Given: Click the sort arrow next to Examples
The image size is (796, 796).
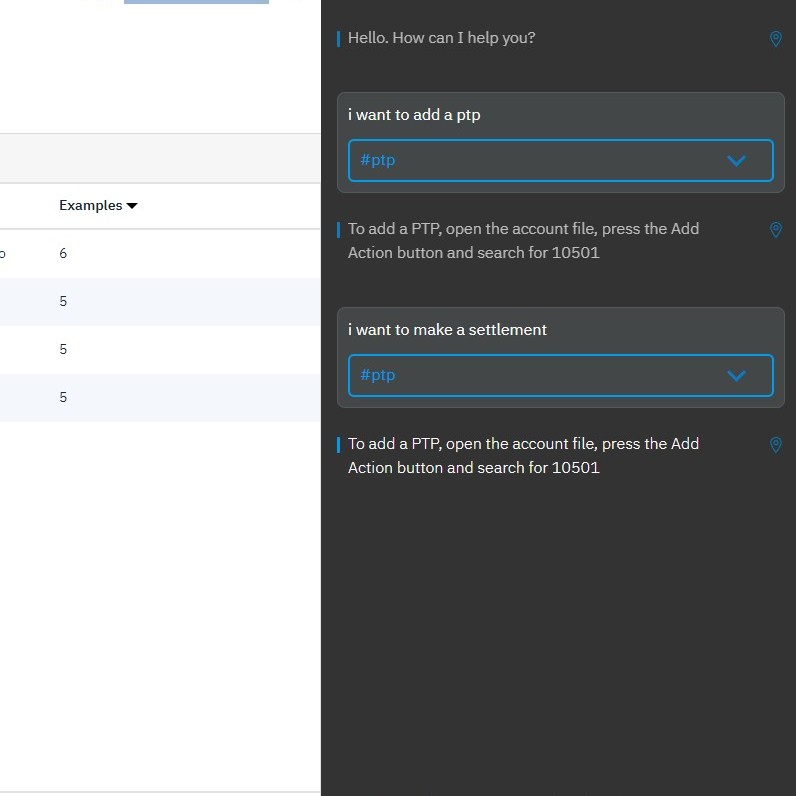Looking at the screenshot, I should pyautogui.click(x=132, y=206).
